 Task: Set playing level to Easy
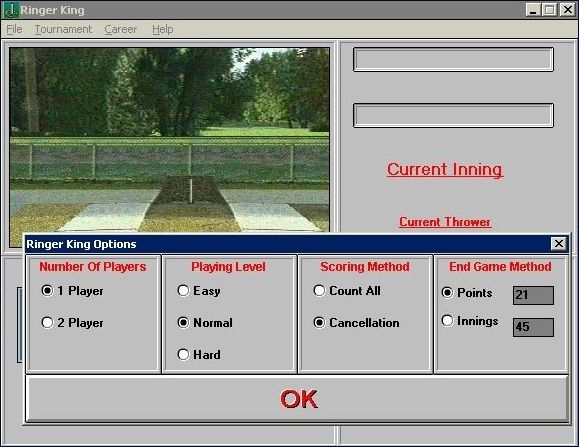[199, 291]
